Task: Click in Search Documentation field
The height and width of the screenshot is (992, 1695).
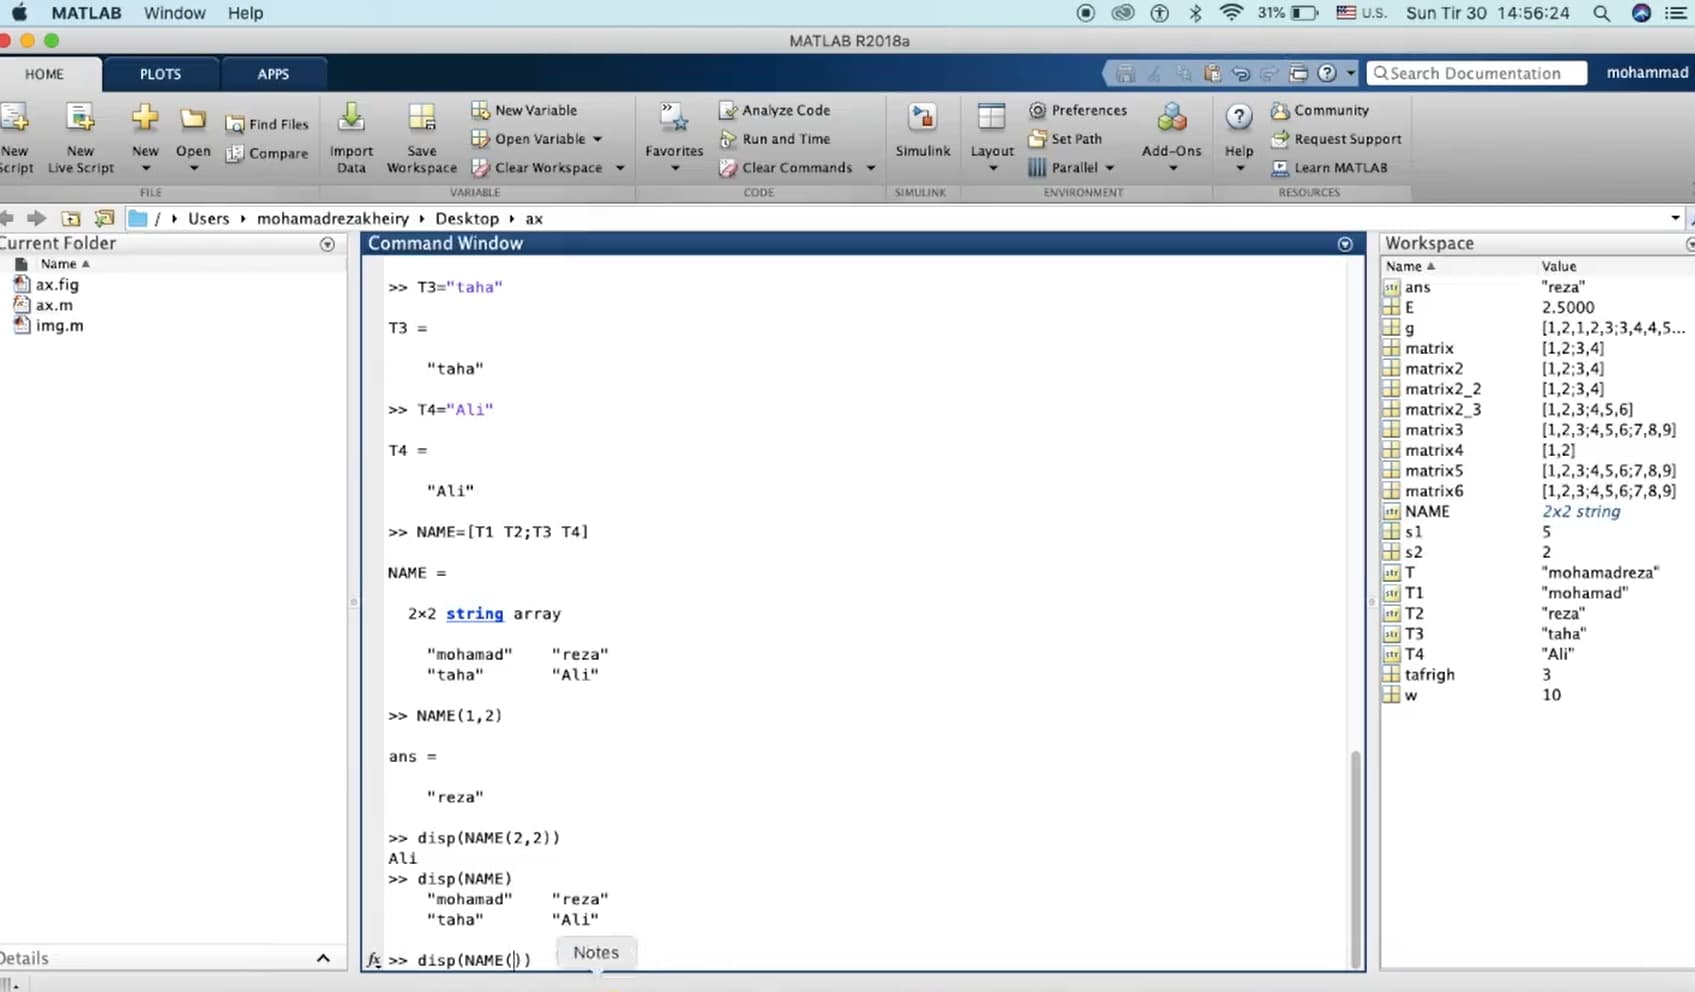Action: pos(1477,73)
